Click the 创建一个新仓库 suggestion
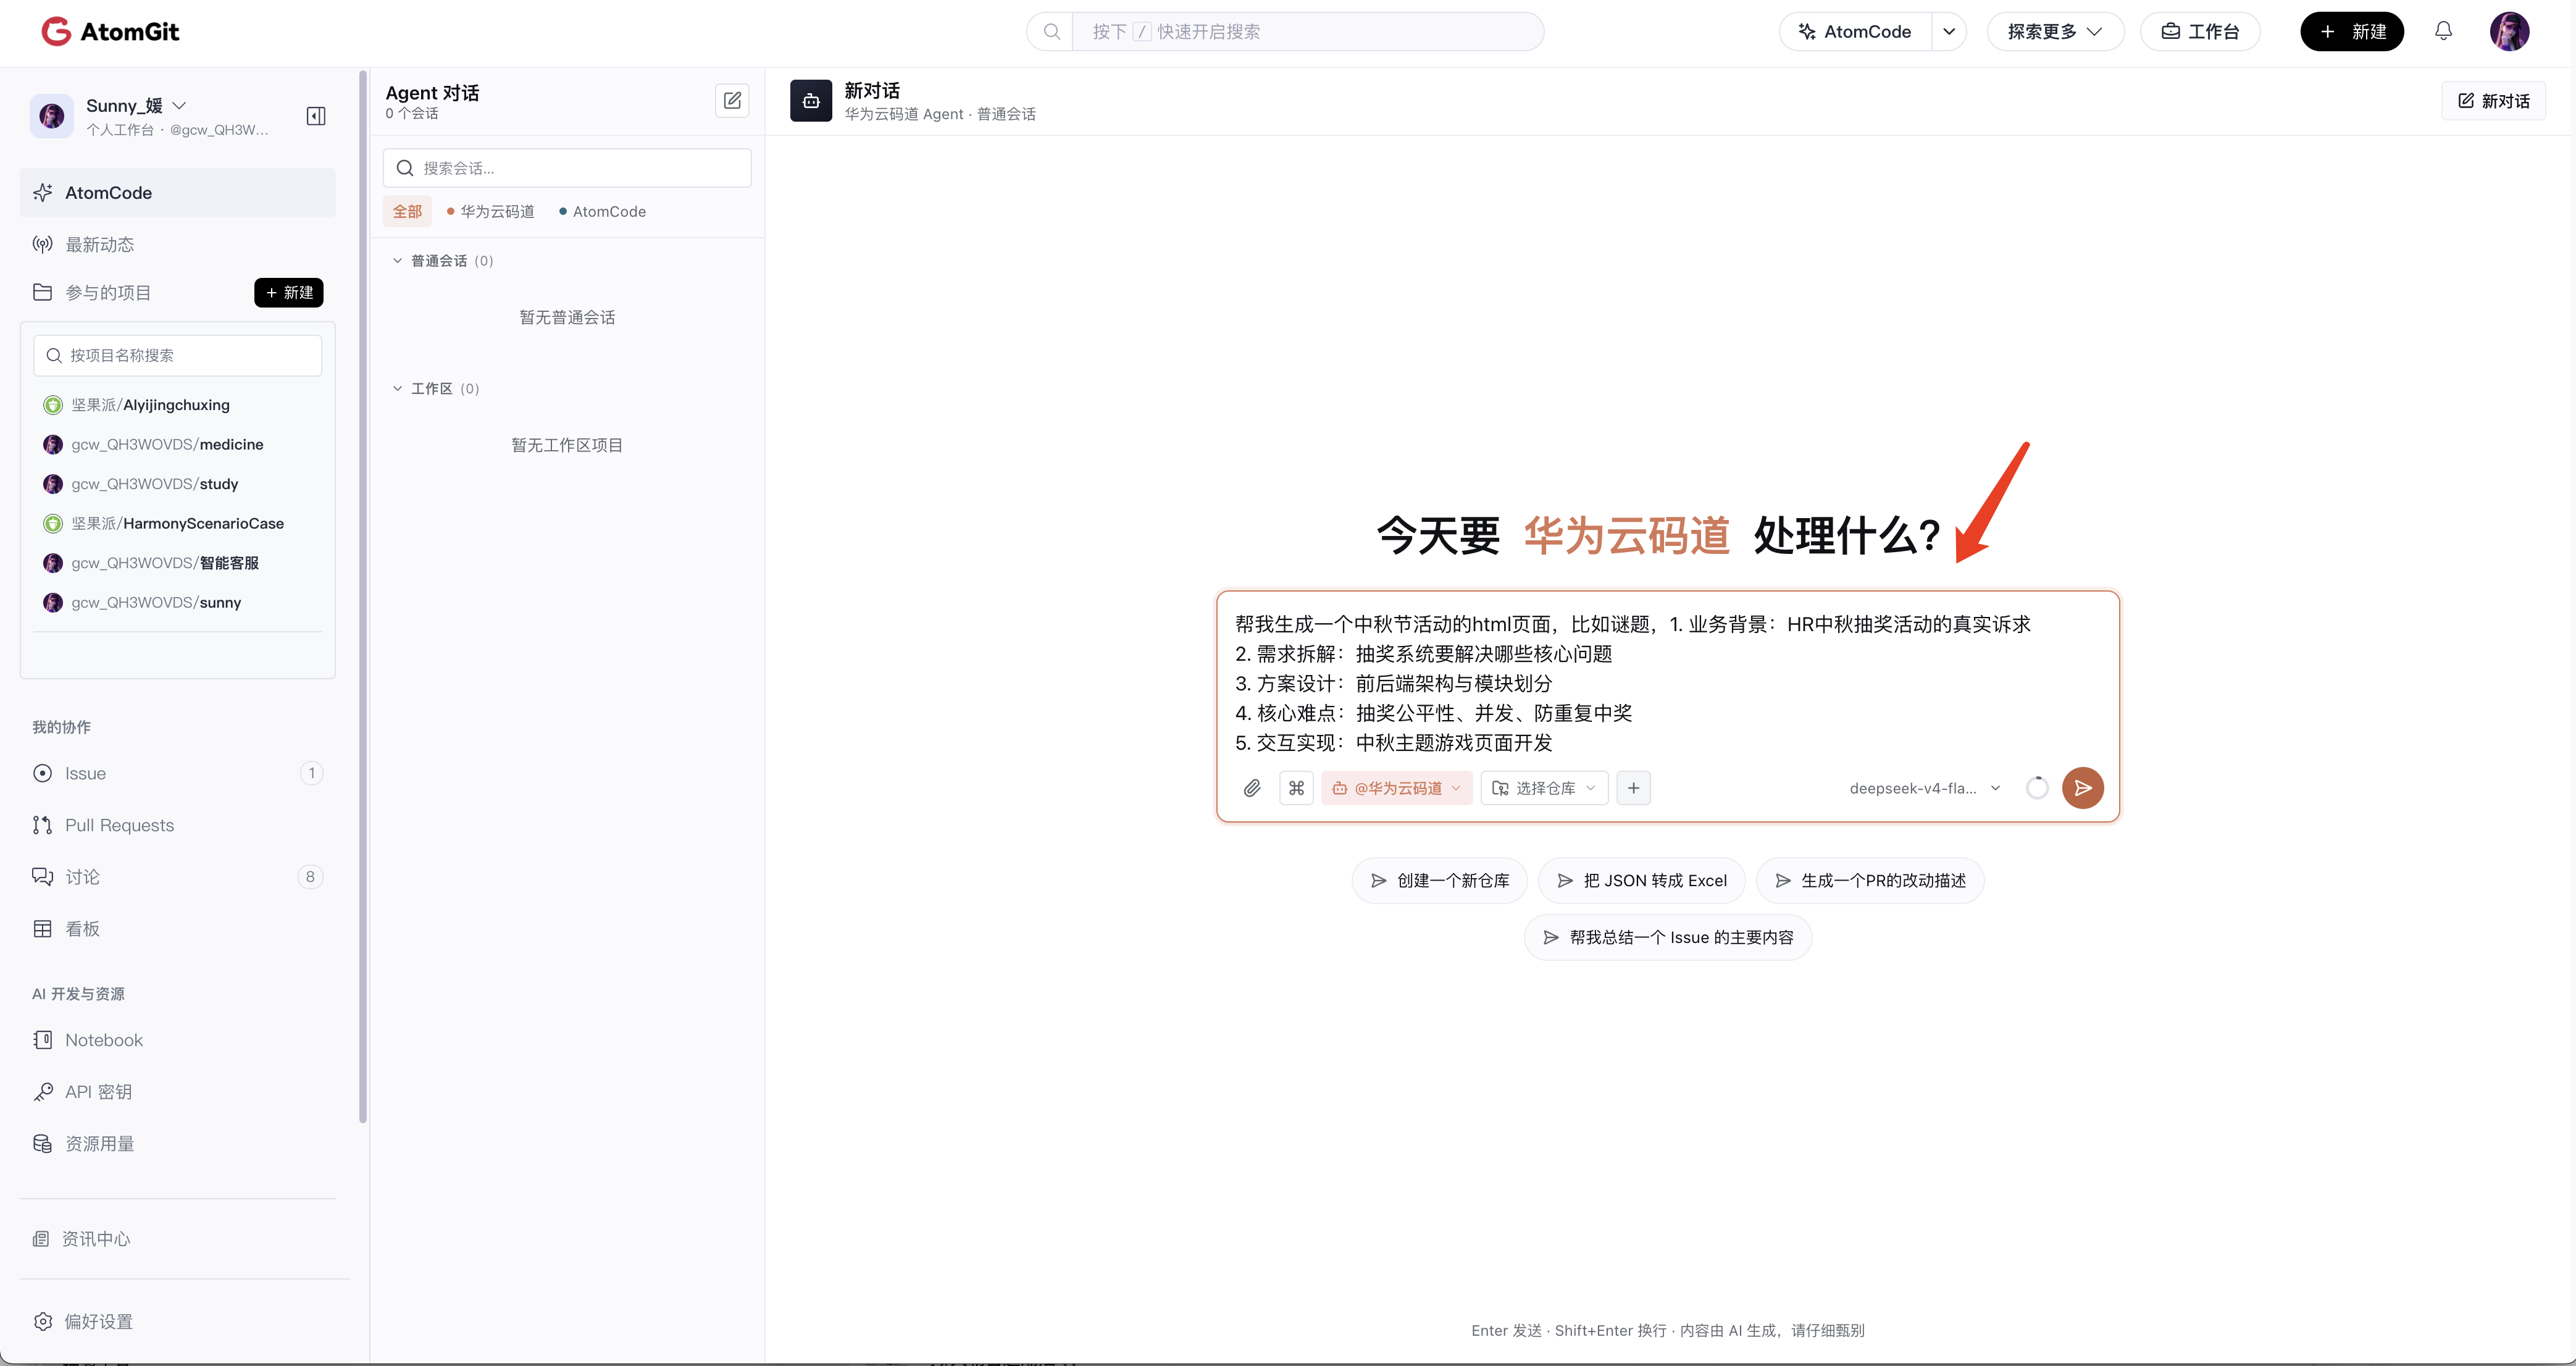Screen dimensions: 2576x1366 (1439, 881)
